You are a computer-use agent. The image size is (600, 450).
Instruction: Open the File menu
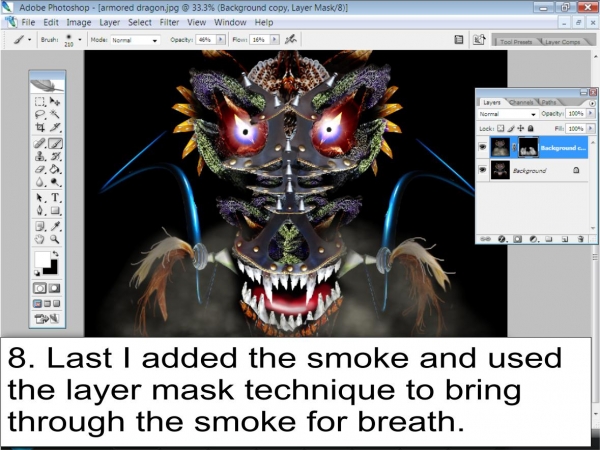[28, 23]
